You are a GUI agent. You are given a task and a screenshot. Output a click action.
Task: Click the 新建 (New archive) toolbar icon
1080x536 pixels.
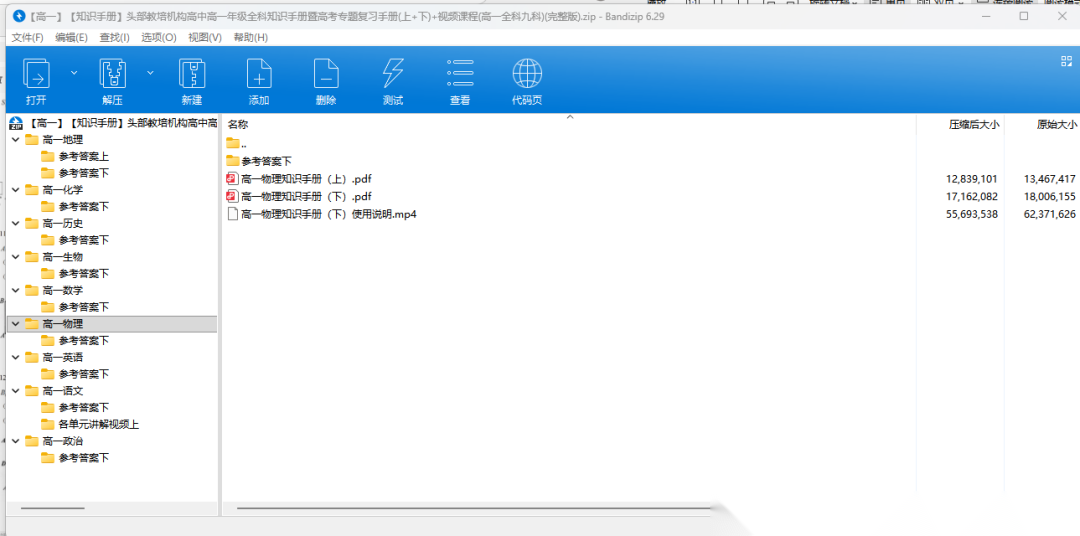pos(192,75)
